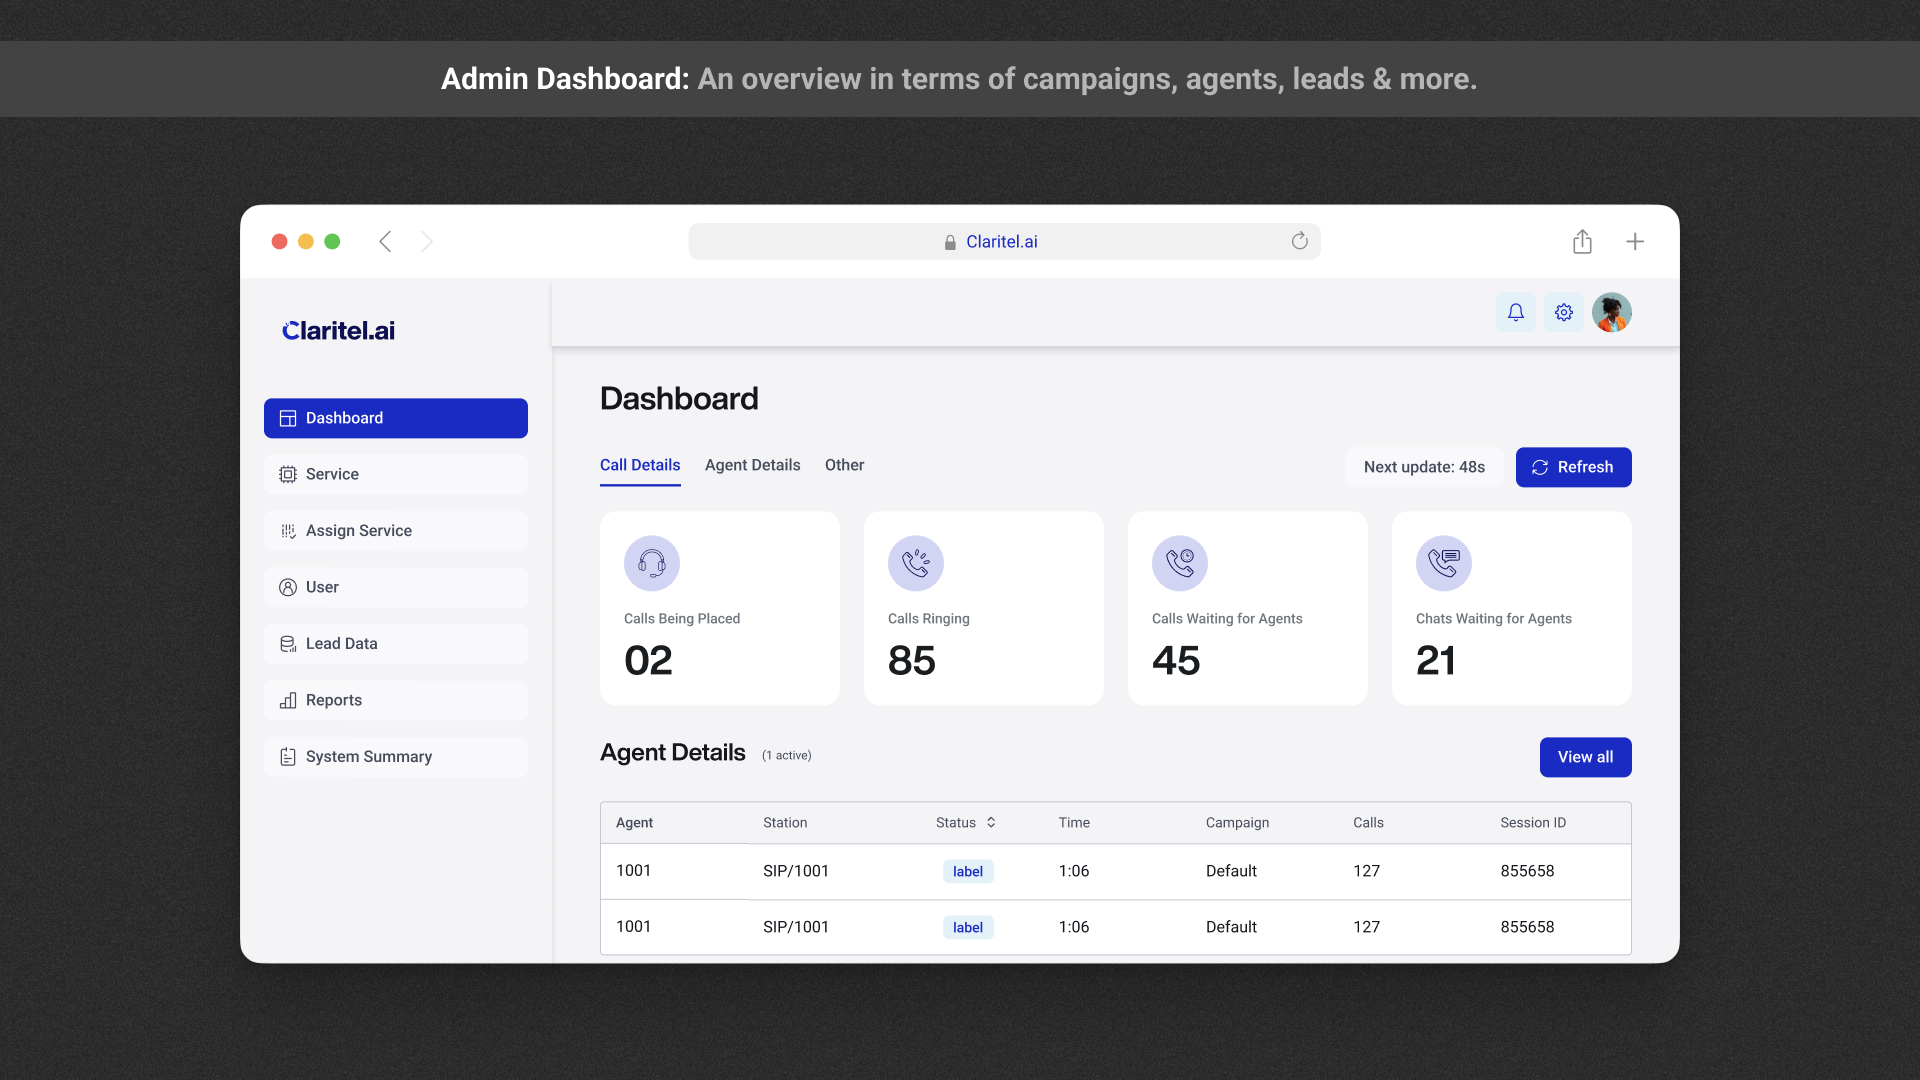This screenshot has width=1920, height=1080.
Task: Open the Other tab
Action: point(844,465)
